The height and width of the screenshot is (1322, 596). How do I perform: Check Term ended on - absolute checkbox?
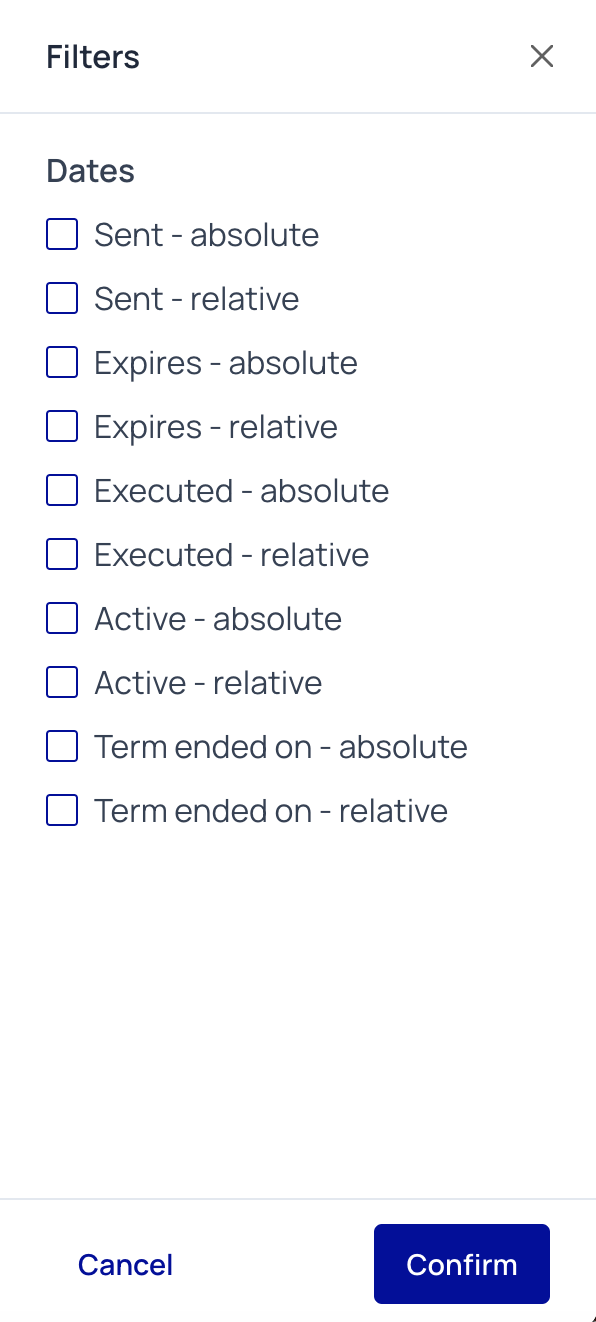[x=62, y=747]
